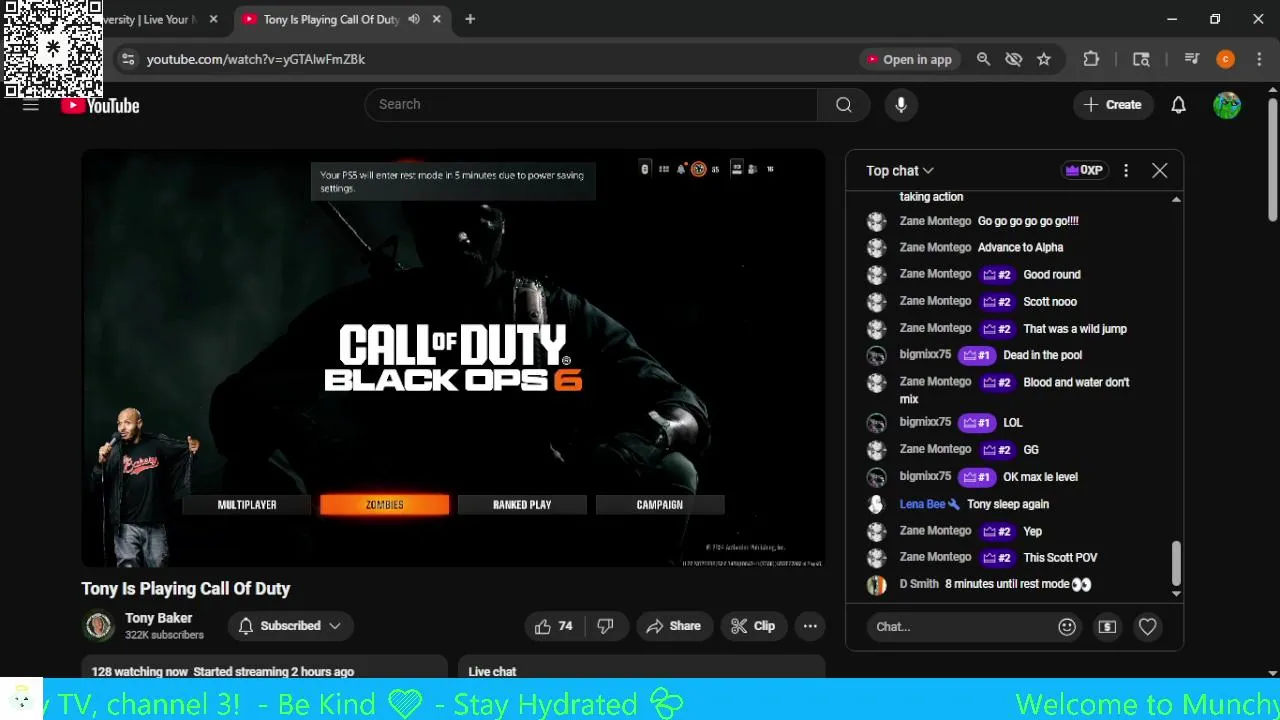
Task: Open the Chrome media control icon
Action: [1191, 59]
